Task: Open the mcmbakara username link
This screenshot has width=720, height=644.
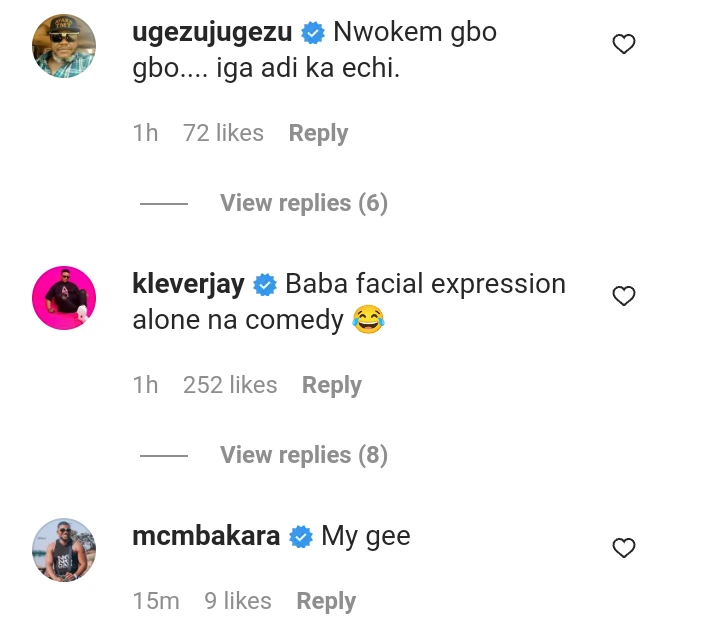Action: tap(206, 536)
